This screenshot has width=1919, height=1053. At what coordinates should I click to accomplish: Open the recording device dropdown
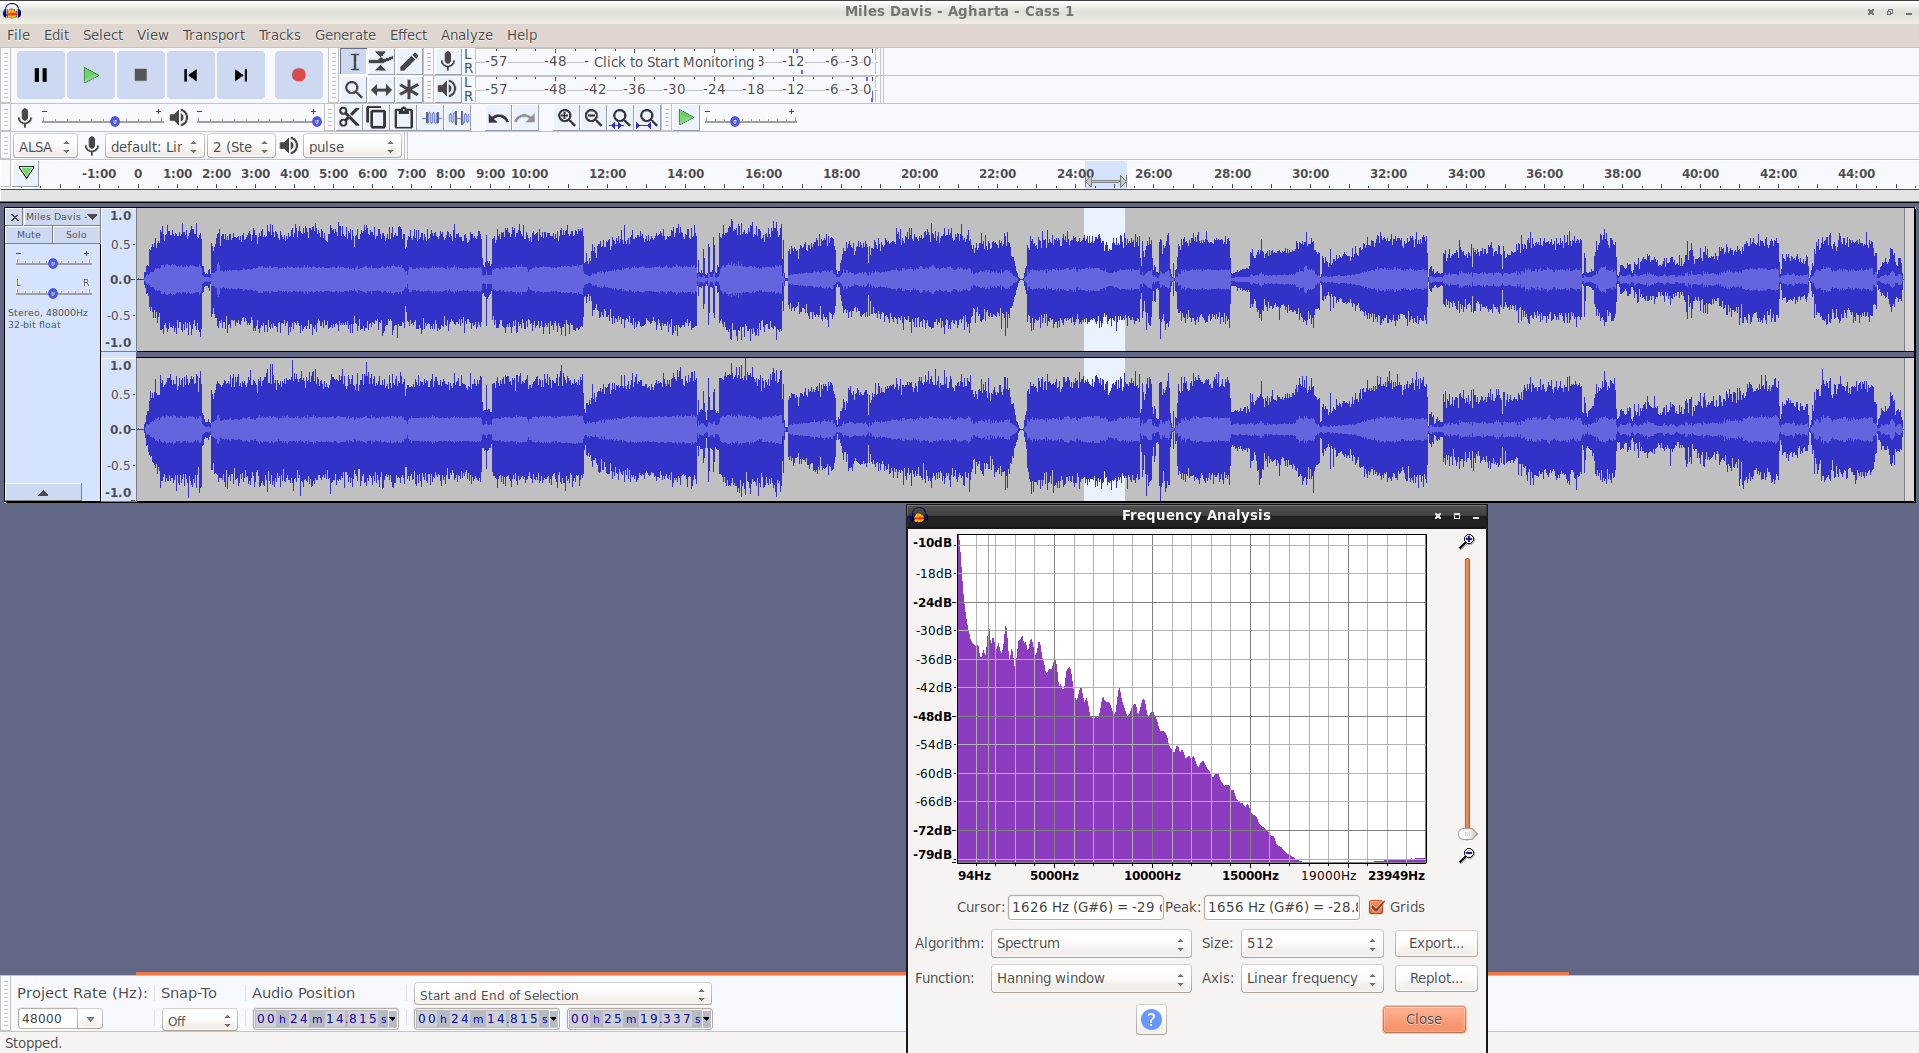coord(154,147)
